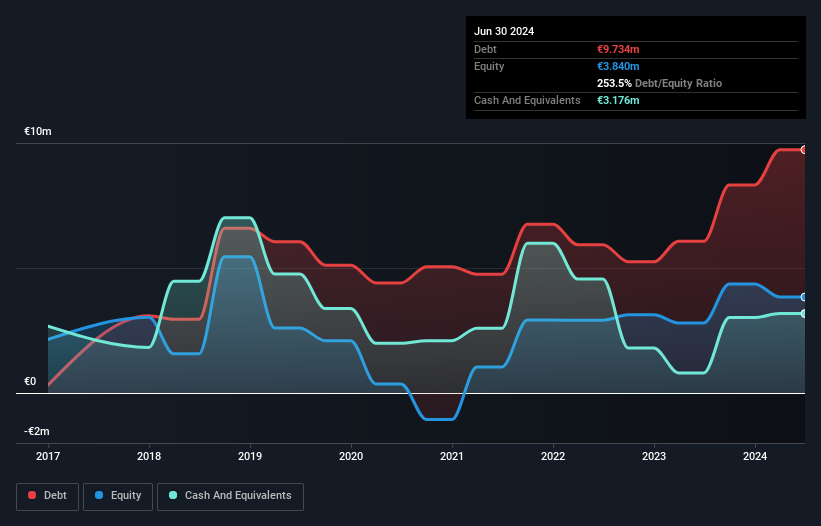Viewport: 821px width, 526px height.
Task: Toggle the Equity legend button
Action: 118,496
